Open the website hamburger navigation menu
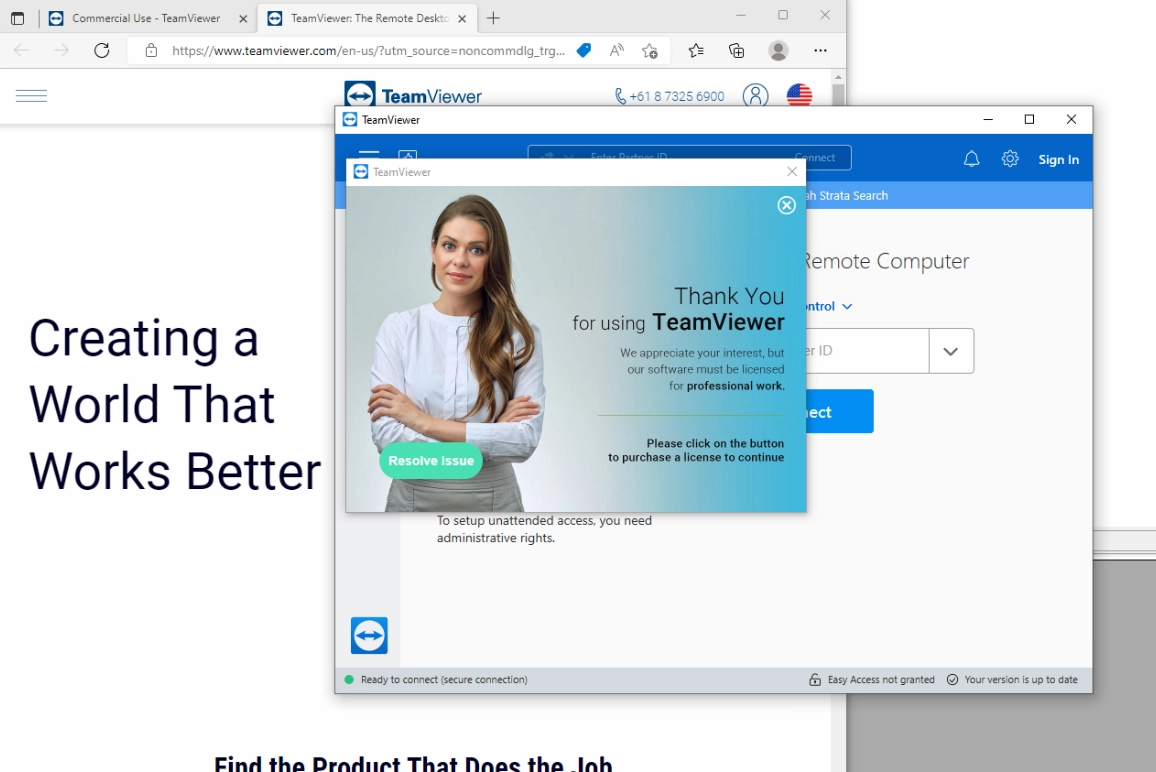 pyautogui.click(x=31, y=96)
